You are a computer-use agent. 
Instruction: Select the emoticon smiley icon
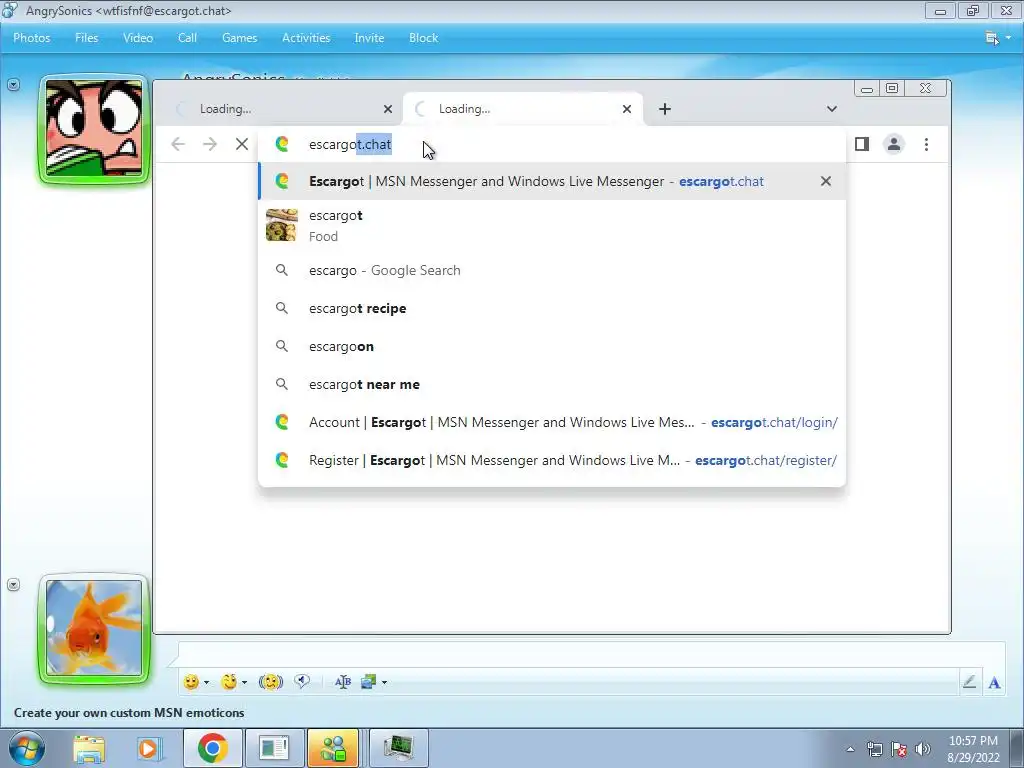click(x=191, y=682)
